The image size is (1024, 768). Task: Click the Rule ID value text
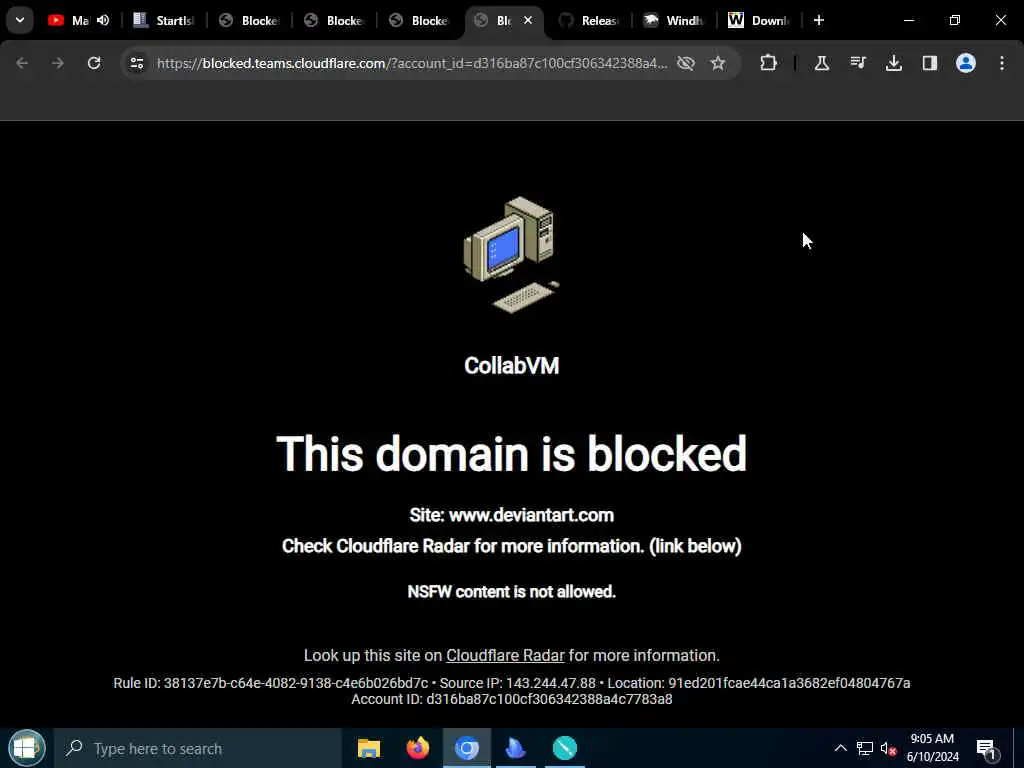(296, 683)
